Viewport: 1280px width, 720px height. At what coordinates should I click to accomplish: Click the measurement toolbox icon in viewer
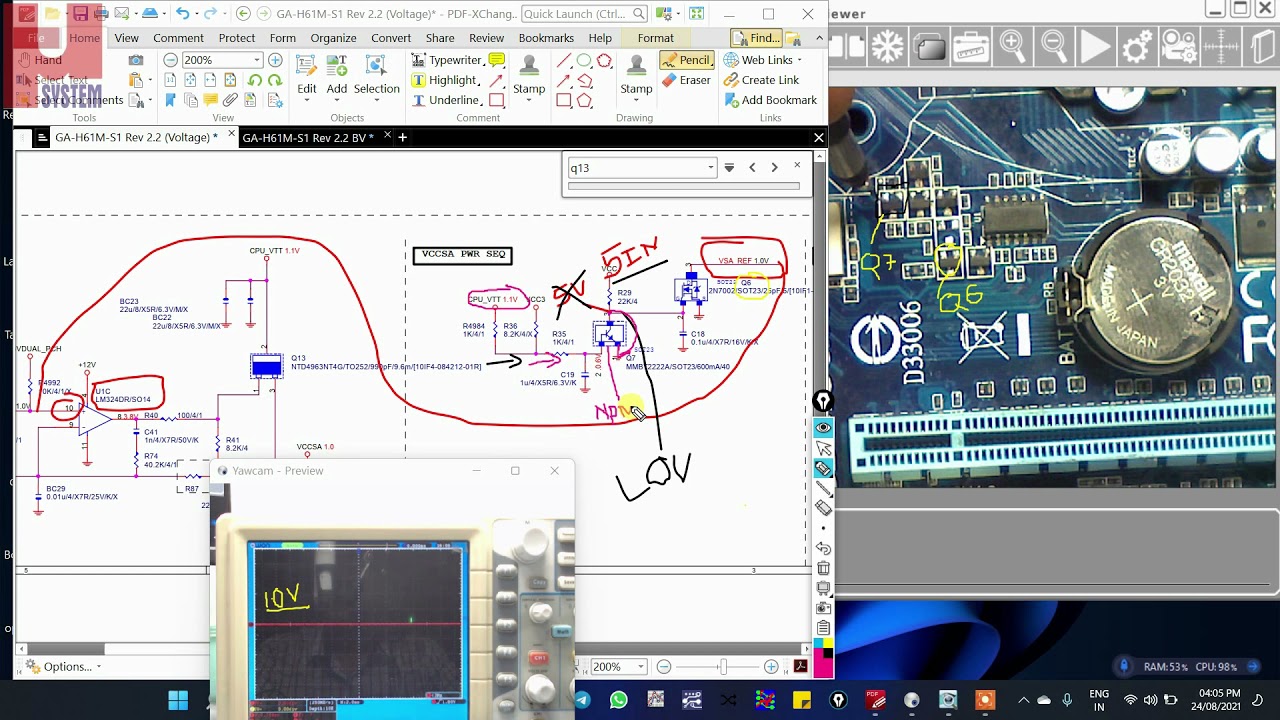click(x=971, y=47)
